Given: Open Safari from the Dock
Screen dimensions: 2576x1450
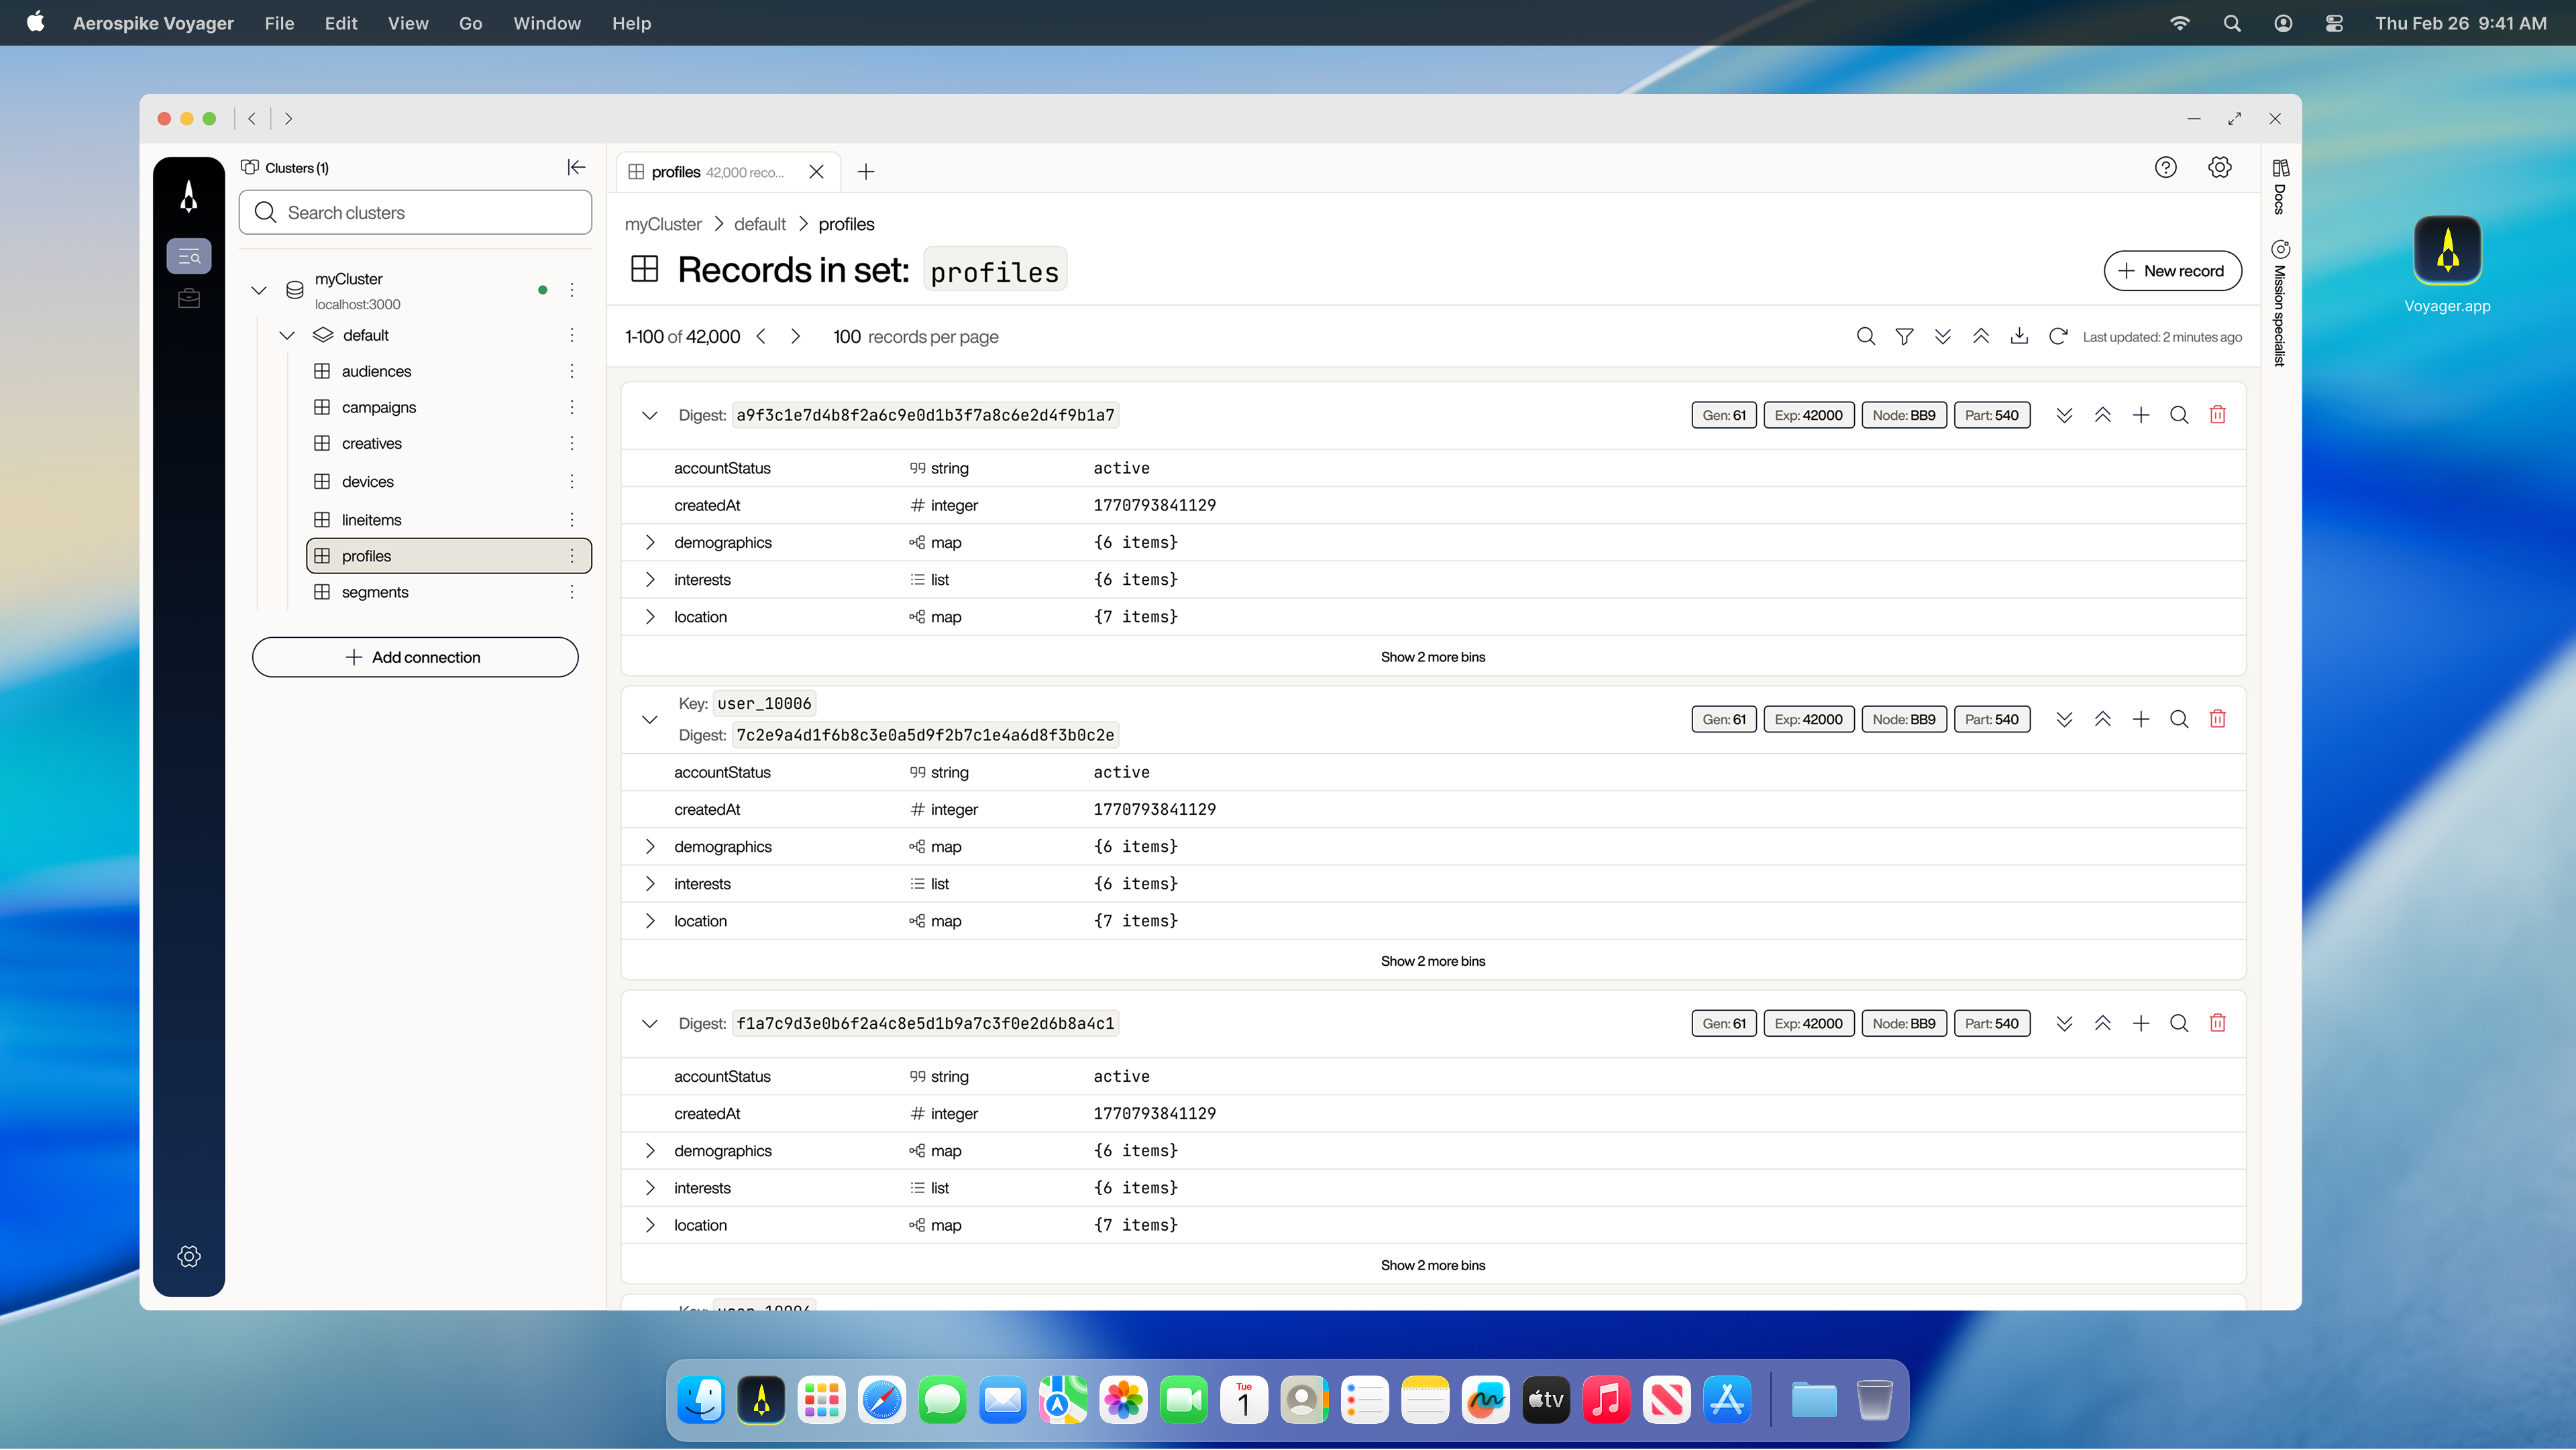Looking at the screenshot, I should tap(882, 1400).
